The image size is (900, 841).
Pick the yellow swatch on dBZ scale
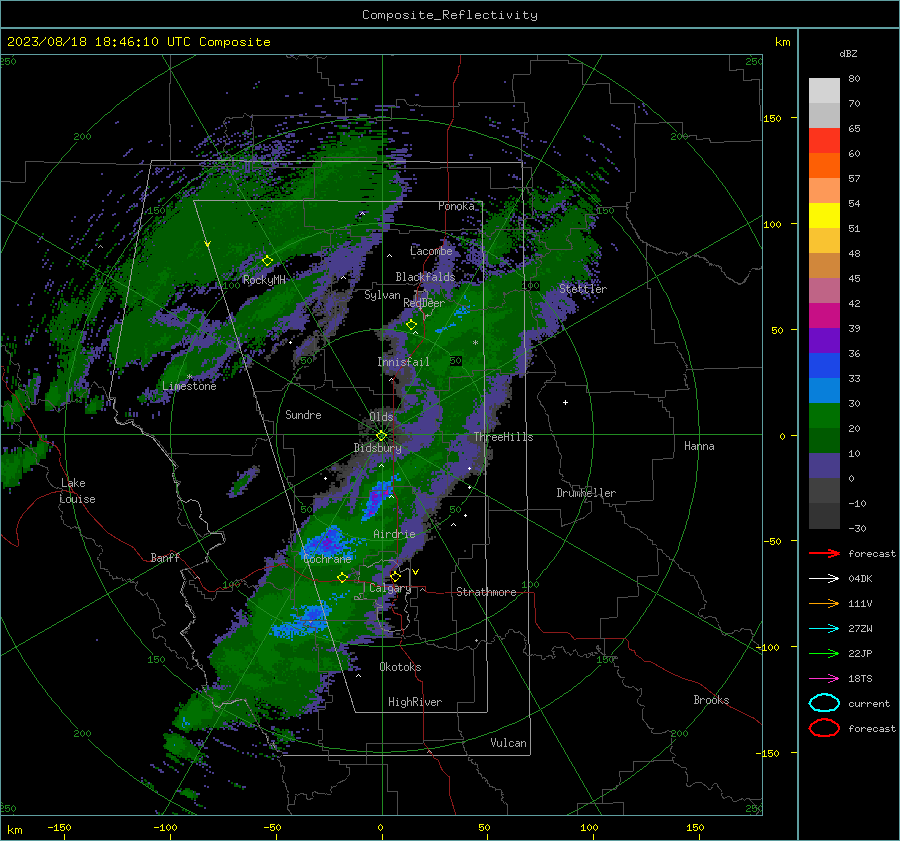(824, 215)
